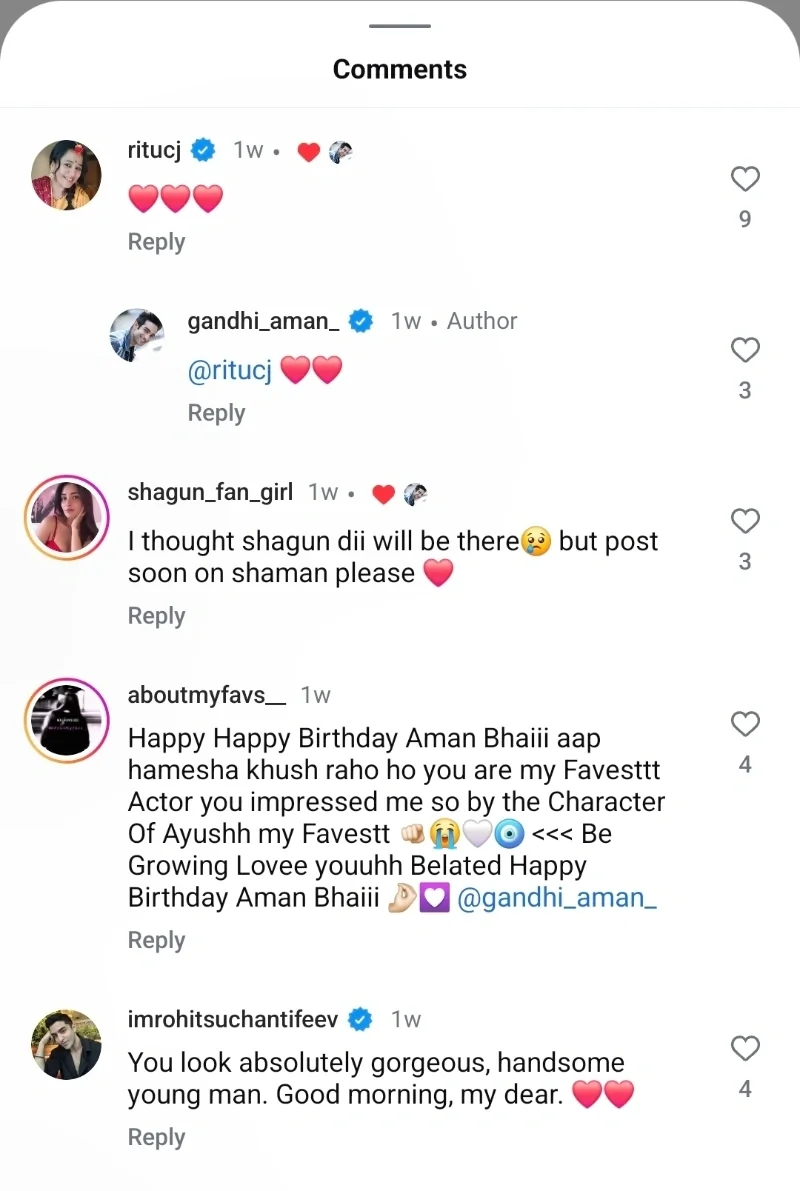
Task: Open ritucj's profile picture
Action: (67, 175)
